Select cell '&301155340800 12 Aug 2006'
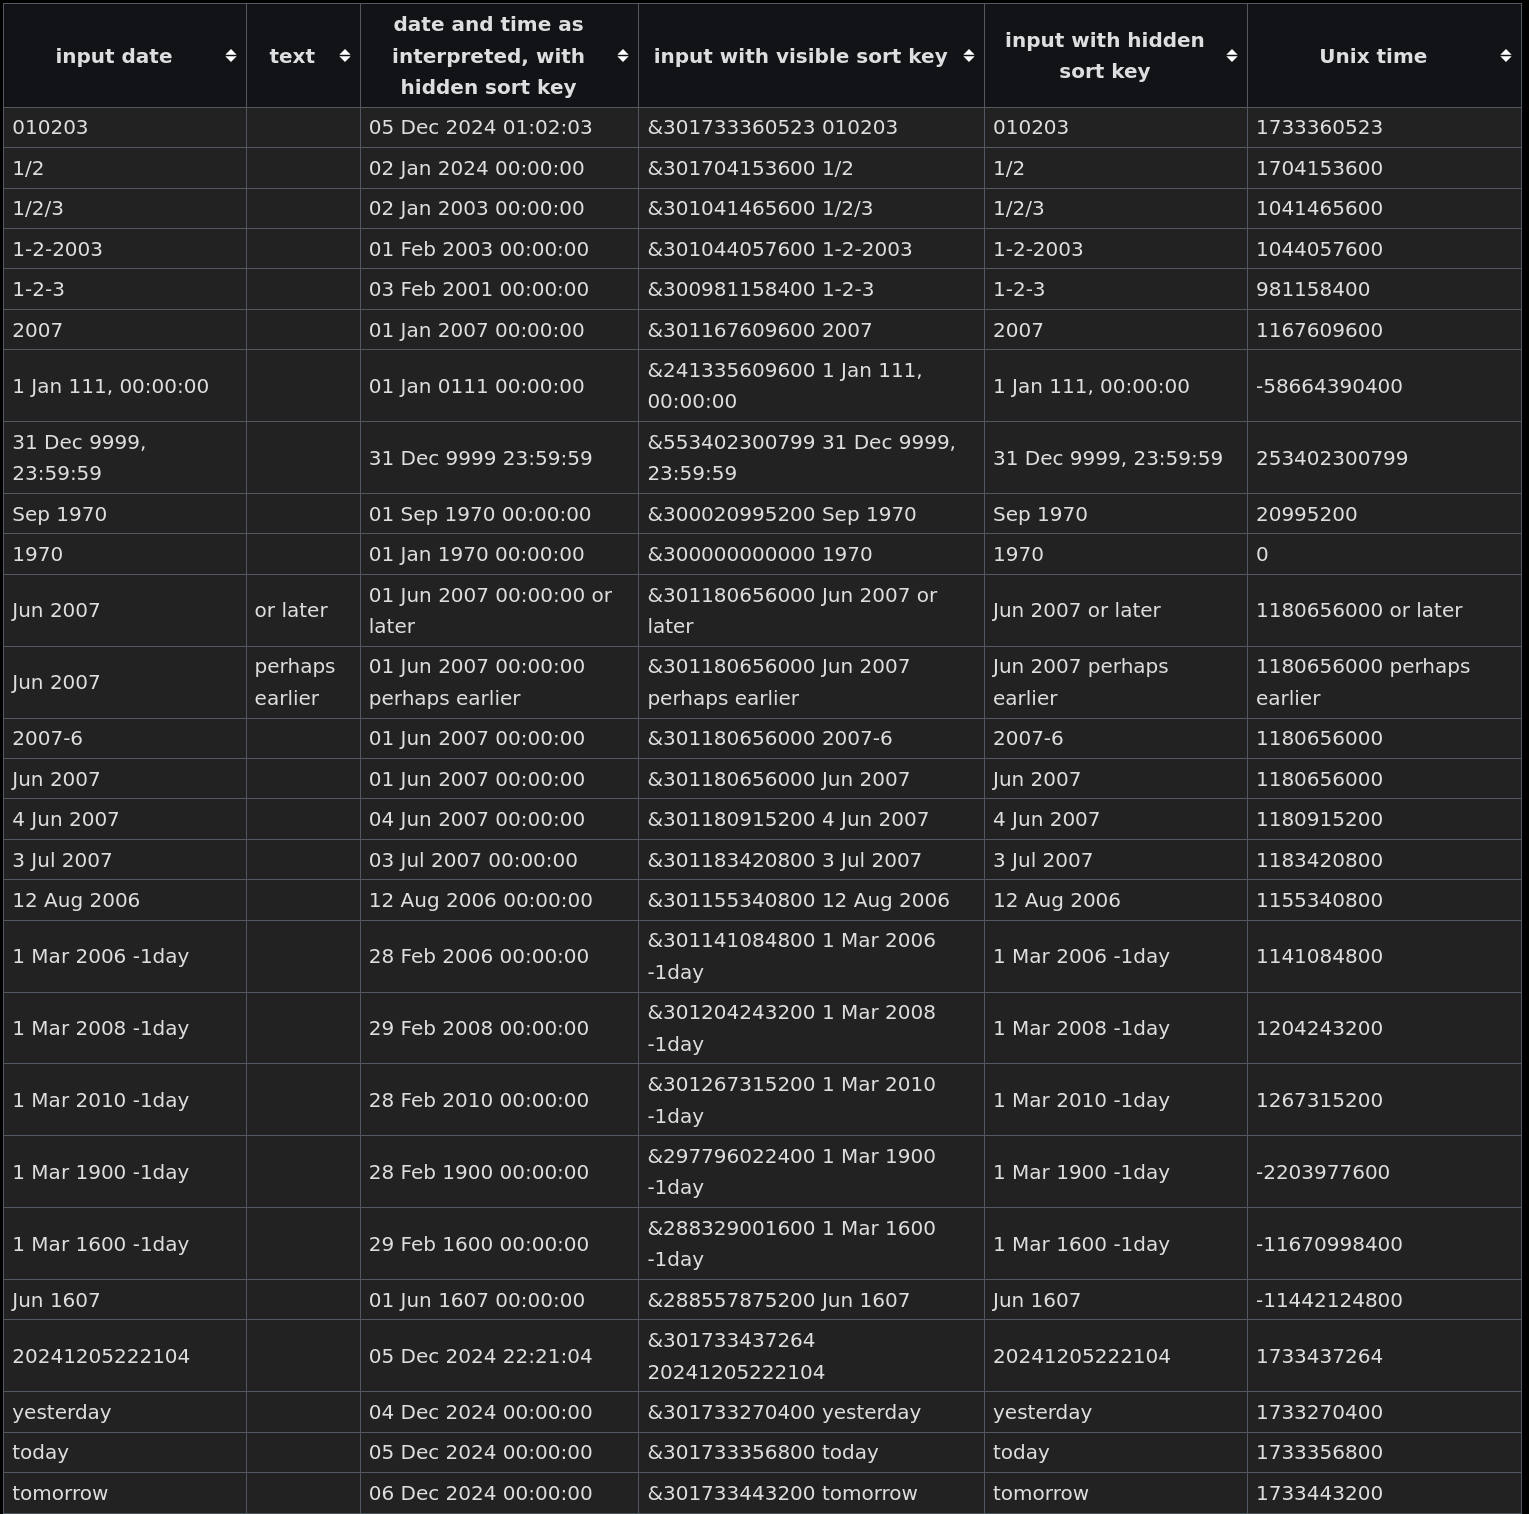This screenshot has width=1529, height=1514. pyautogui.click(x=811, y=900)
